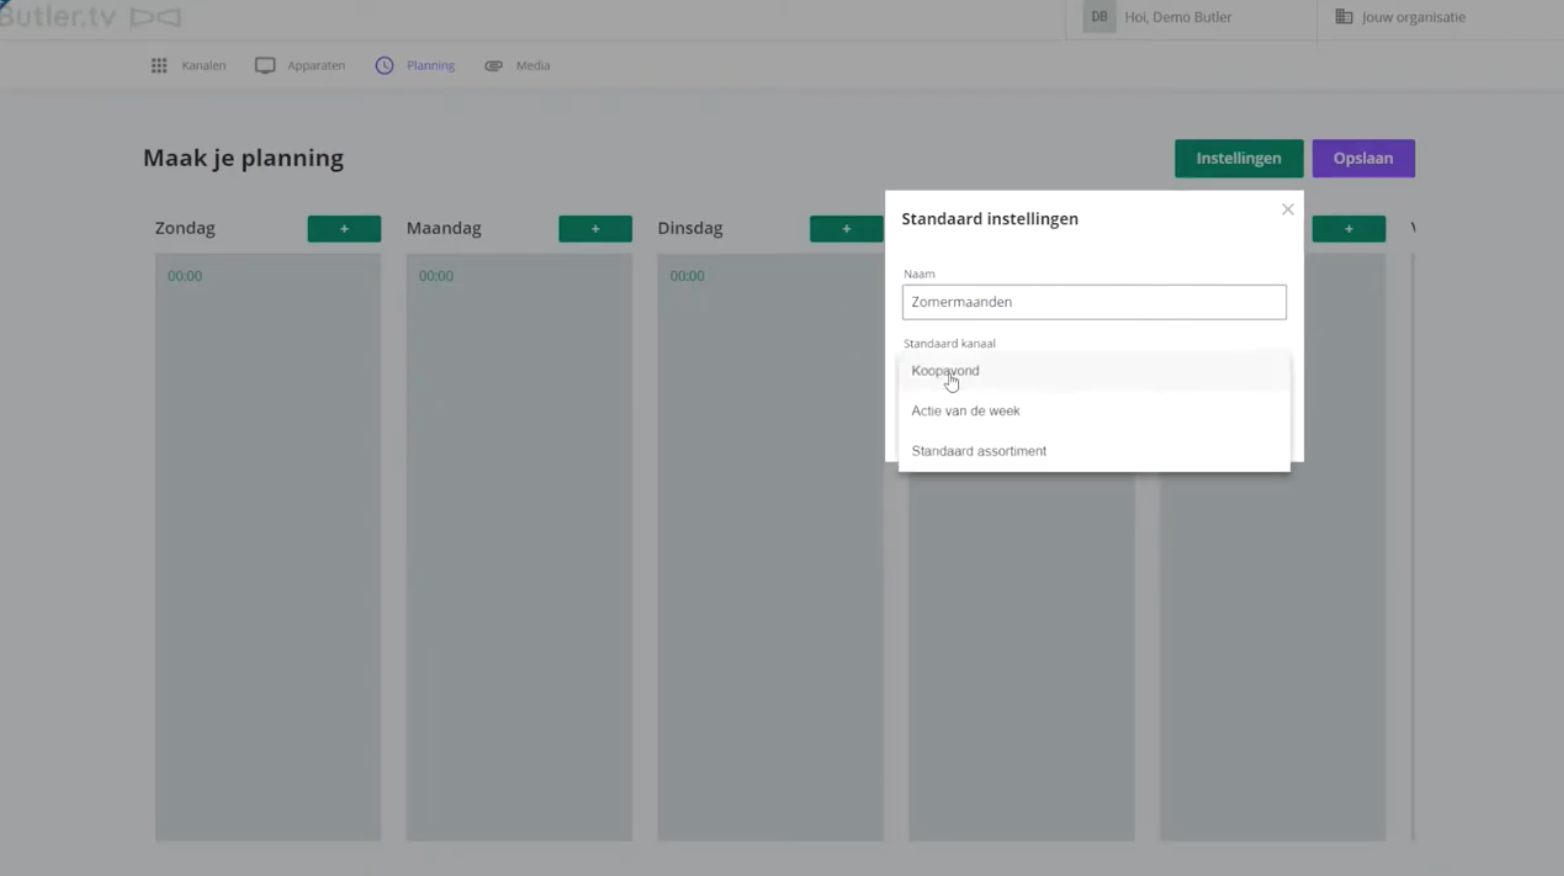Click the Jouw organisatie building icon
1564x876 pixels.
[x=1344, y=17]
